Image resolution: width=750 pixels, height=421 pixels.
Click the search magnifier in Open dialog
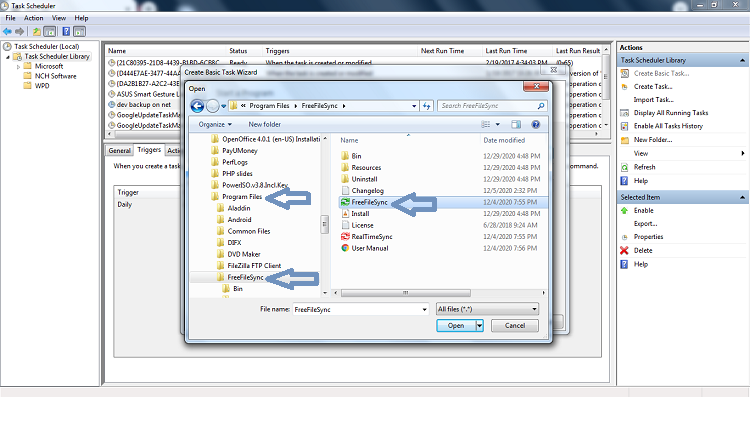[540, 106]
